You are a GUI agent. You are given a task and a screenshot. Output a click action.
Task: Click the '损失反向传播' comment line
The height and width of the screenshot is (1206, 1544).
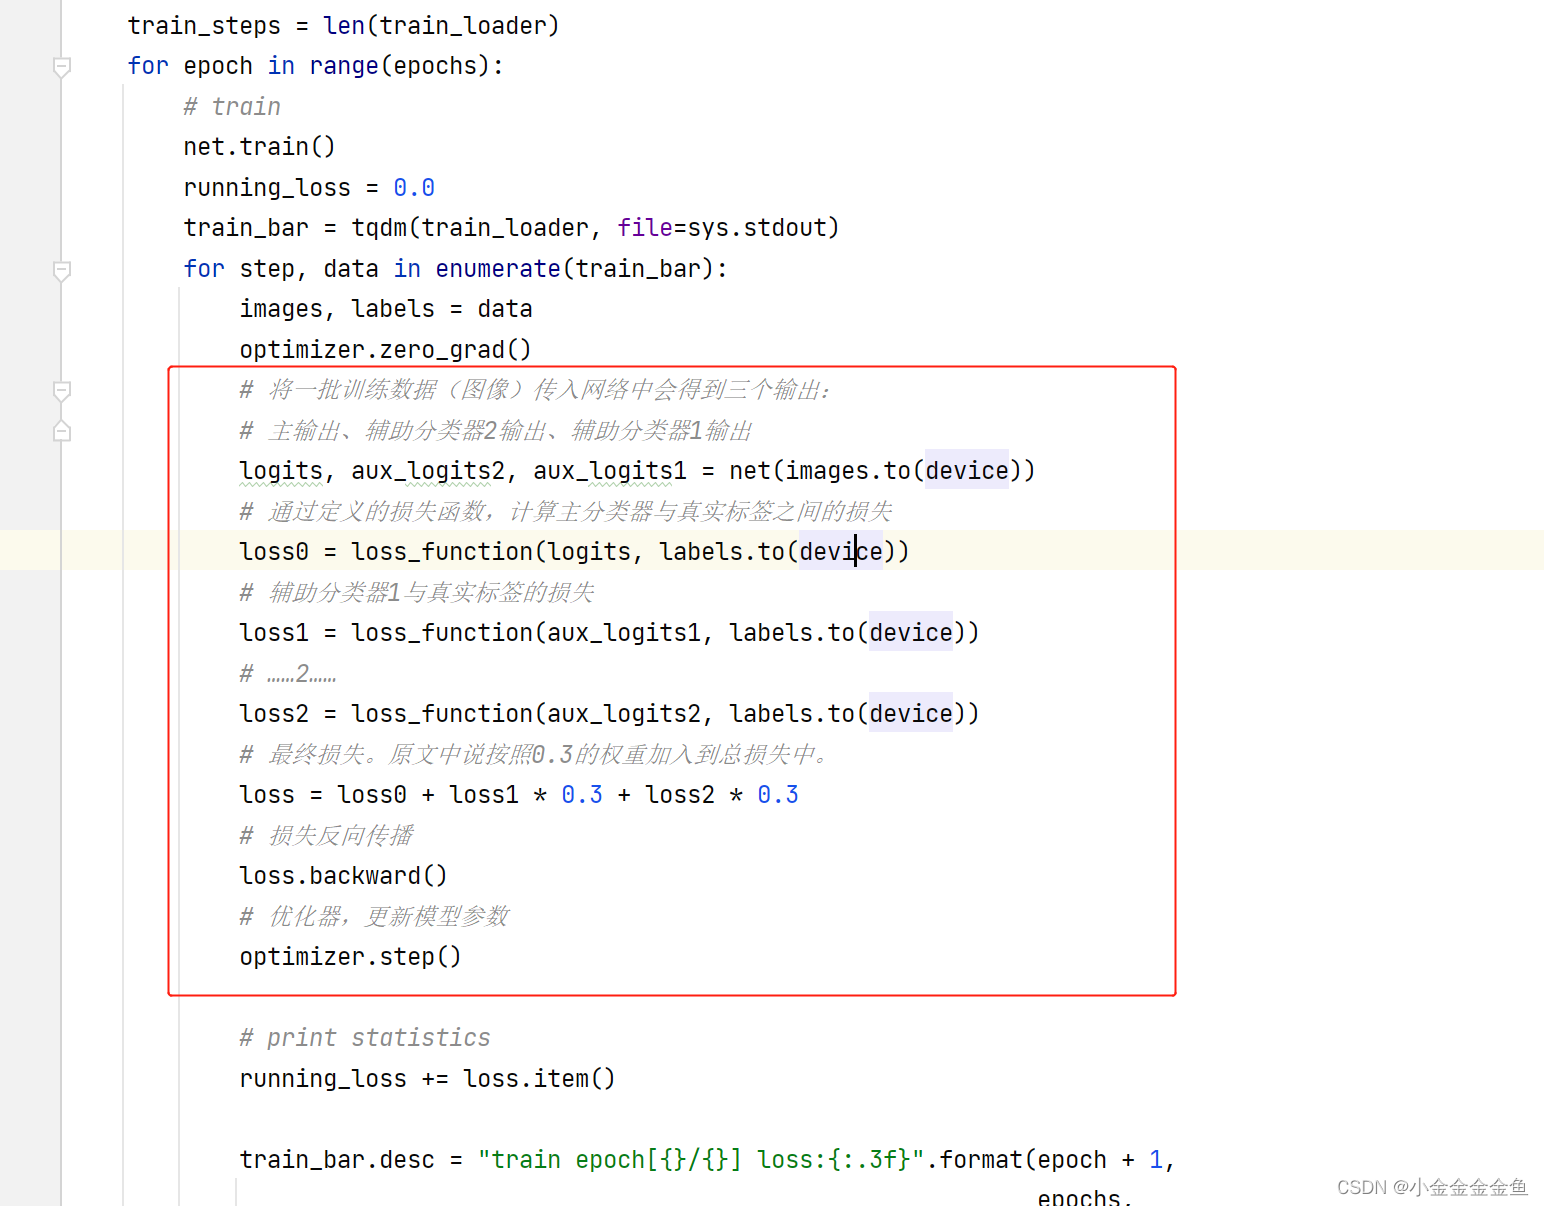(326, 835)
